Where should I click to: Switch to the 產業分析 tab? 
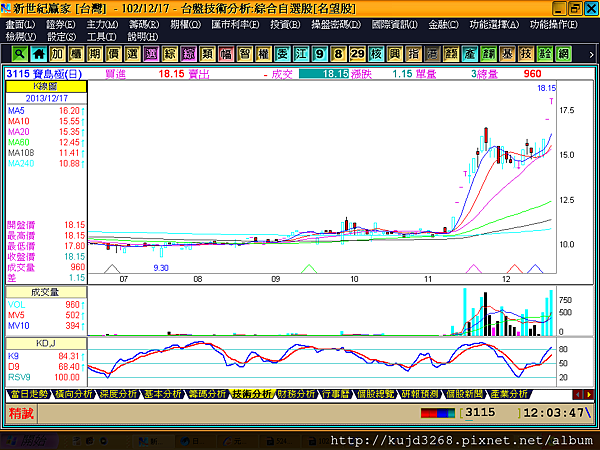(509, 394)
